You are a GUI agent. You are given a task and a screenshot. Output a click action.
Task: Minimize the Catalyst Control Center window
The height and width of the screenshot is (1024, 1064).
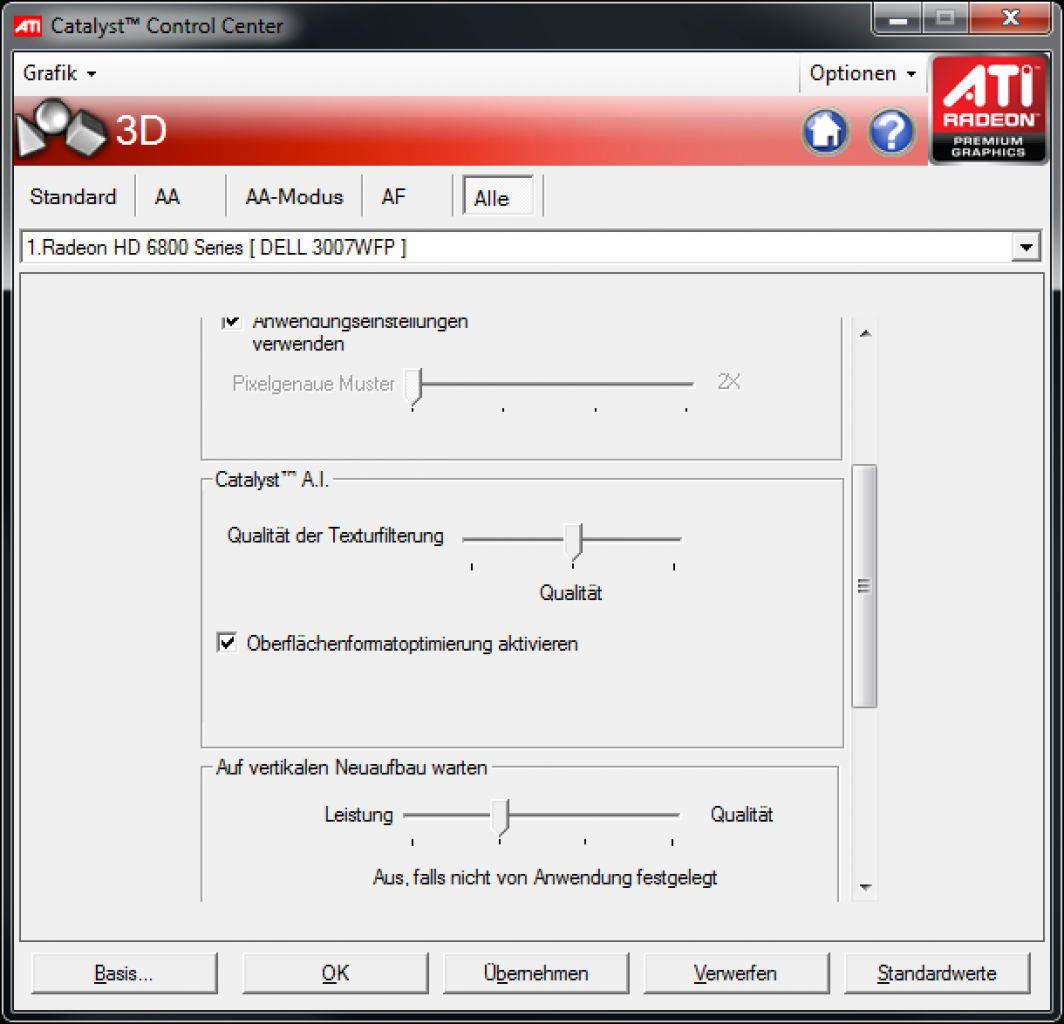(898, 18)
